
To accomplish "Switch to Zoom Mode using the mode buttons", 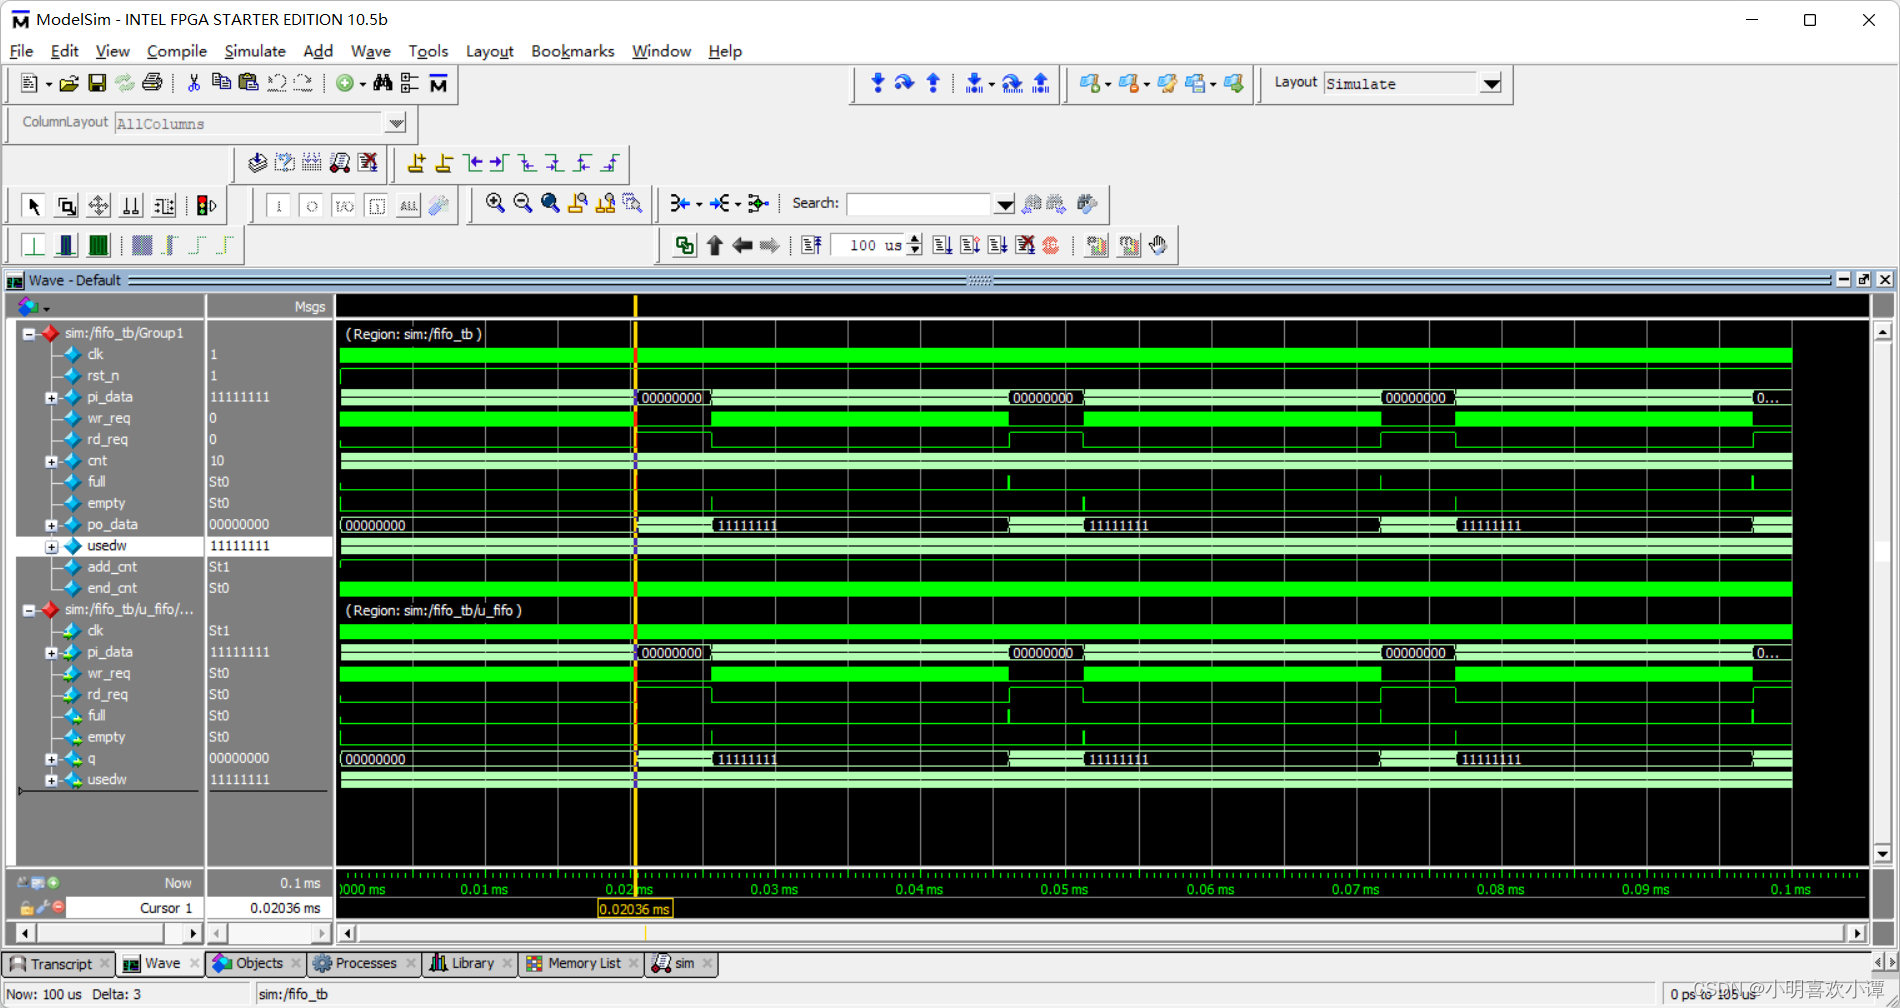I will click(x=66, y=204).
